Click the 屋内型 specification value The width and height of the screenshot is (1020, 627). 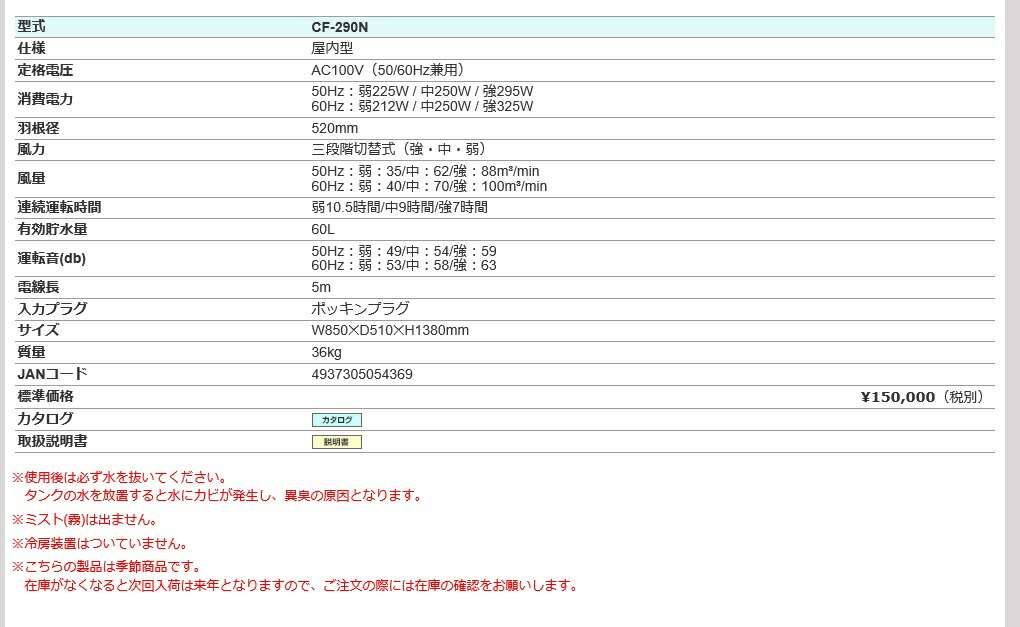[329, 48]
